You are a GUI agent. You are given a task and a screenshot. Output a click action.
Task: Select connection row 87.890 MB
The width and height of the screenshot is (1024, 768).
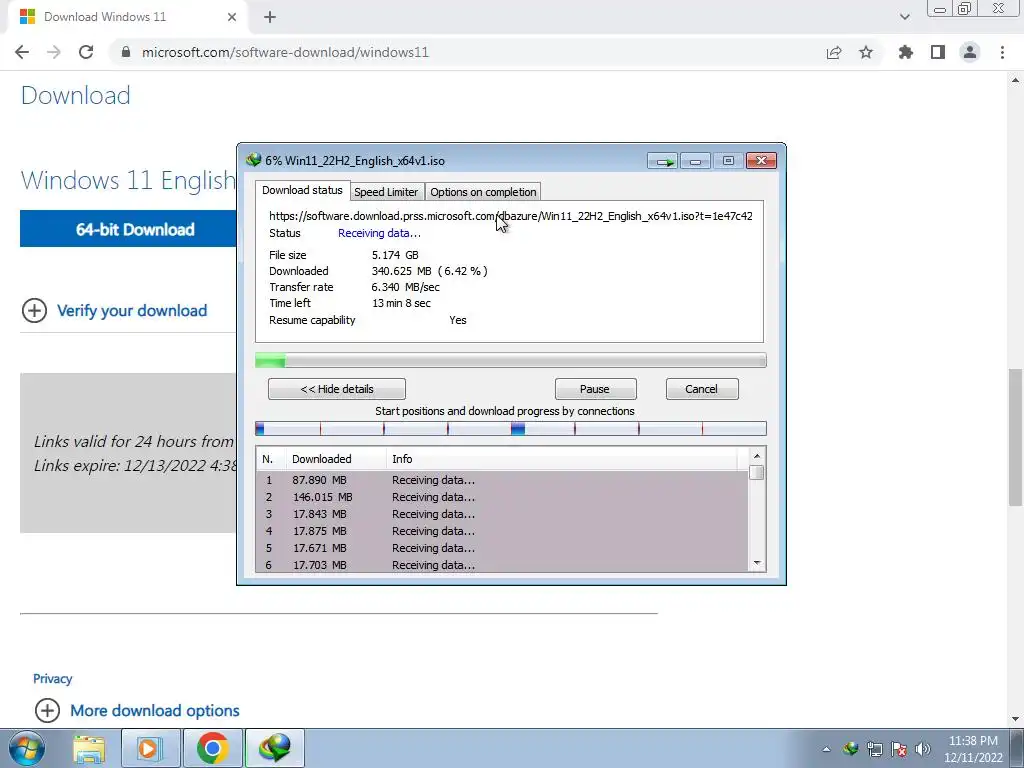click(x=502, y=480)
